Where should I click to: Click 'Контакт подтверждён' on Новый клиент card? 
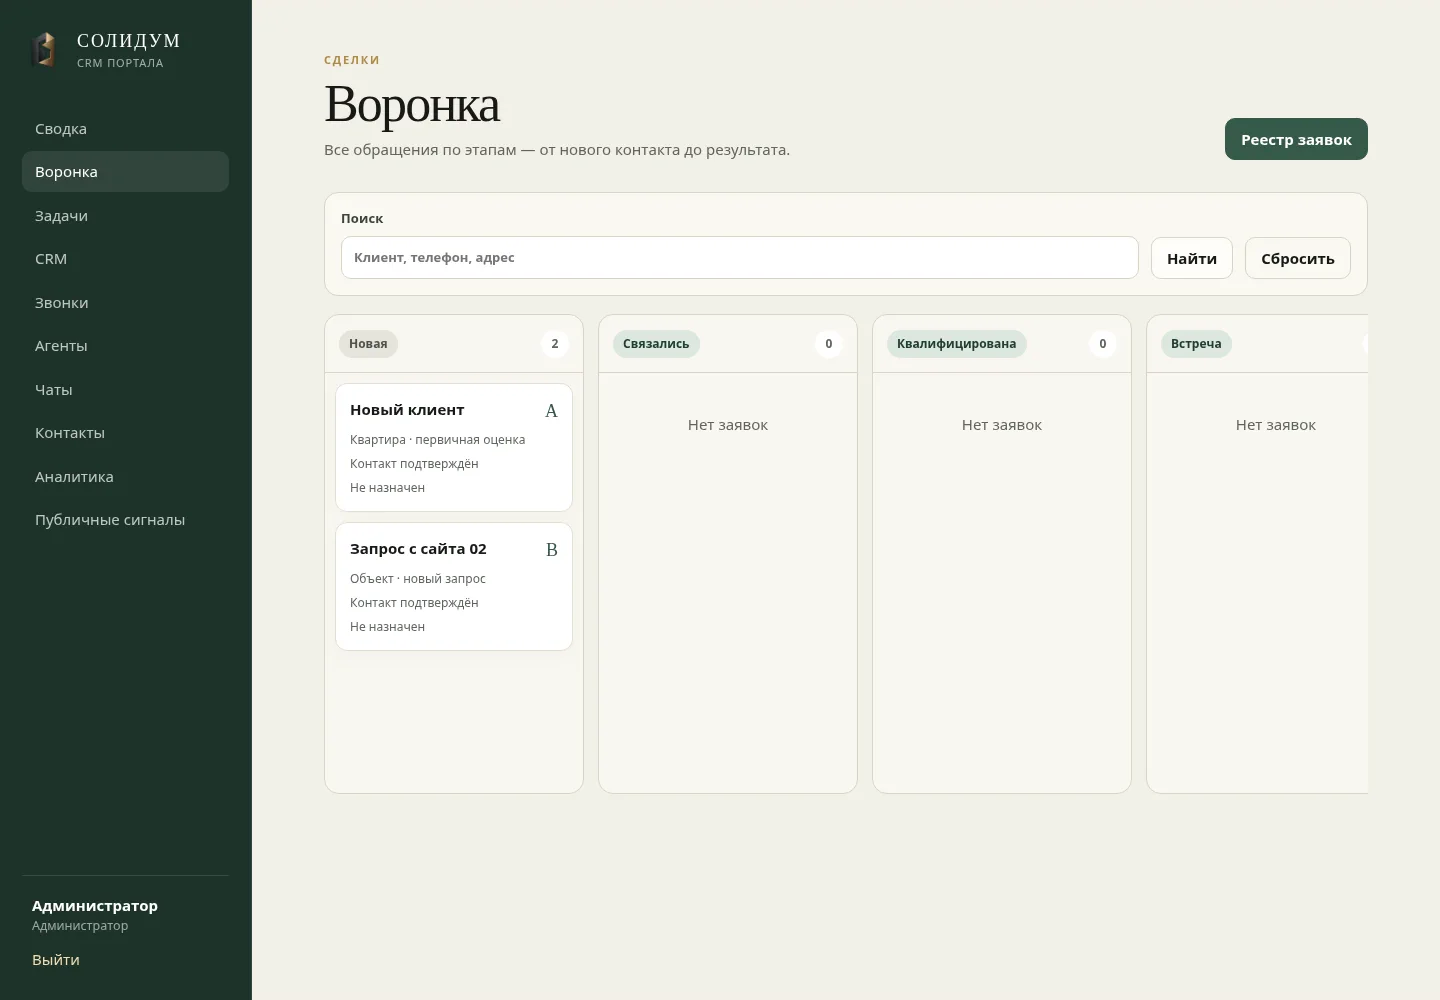(x=414, y=464)
